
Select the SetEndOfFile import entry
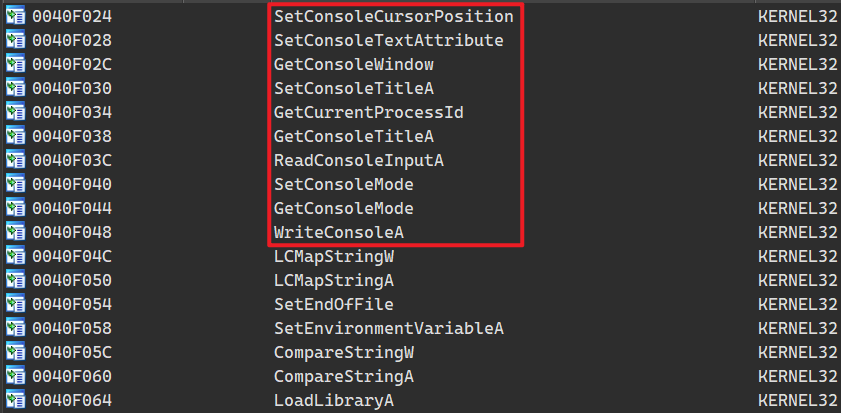(334, 305)
